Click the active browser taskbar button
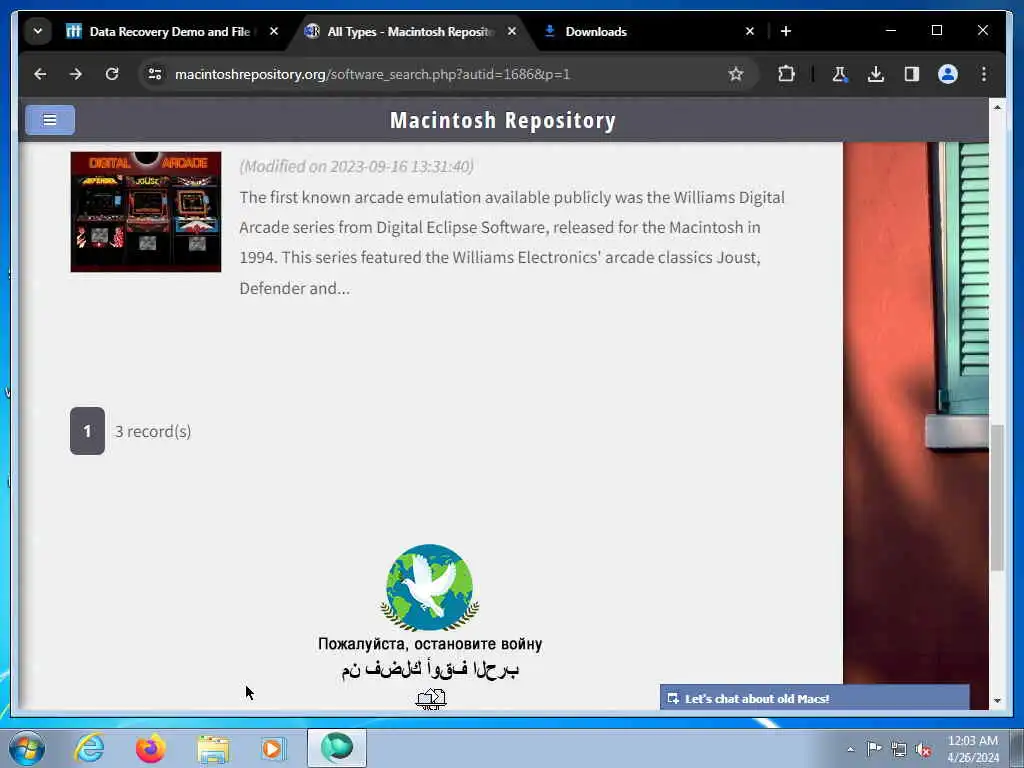The width and height of the screenshot is (1024, 768). [337, 748]
